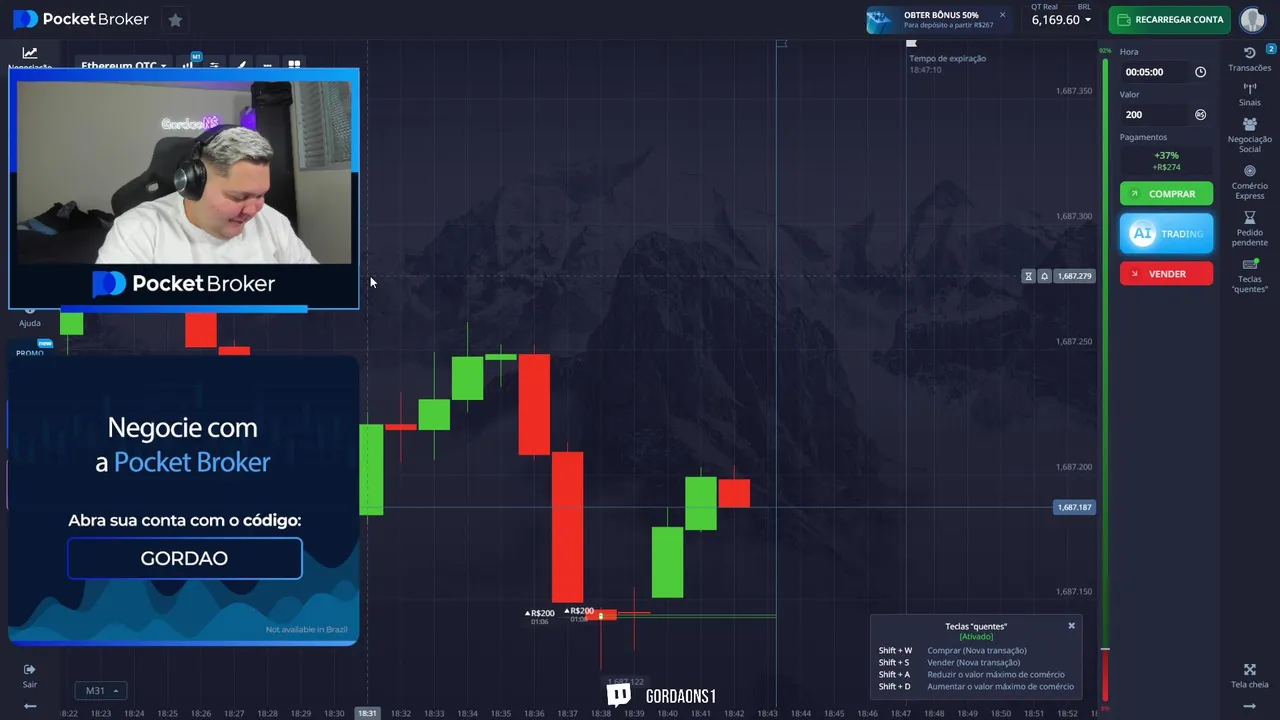Click the 1,687.279 crosshair price label
The image size is (1280, 720).
coord(1074,276)
